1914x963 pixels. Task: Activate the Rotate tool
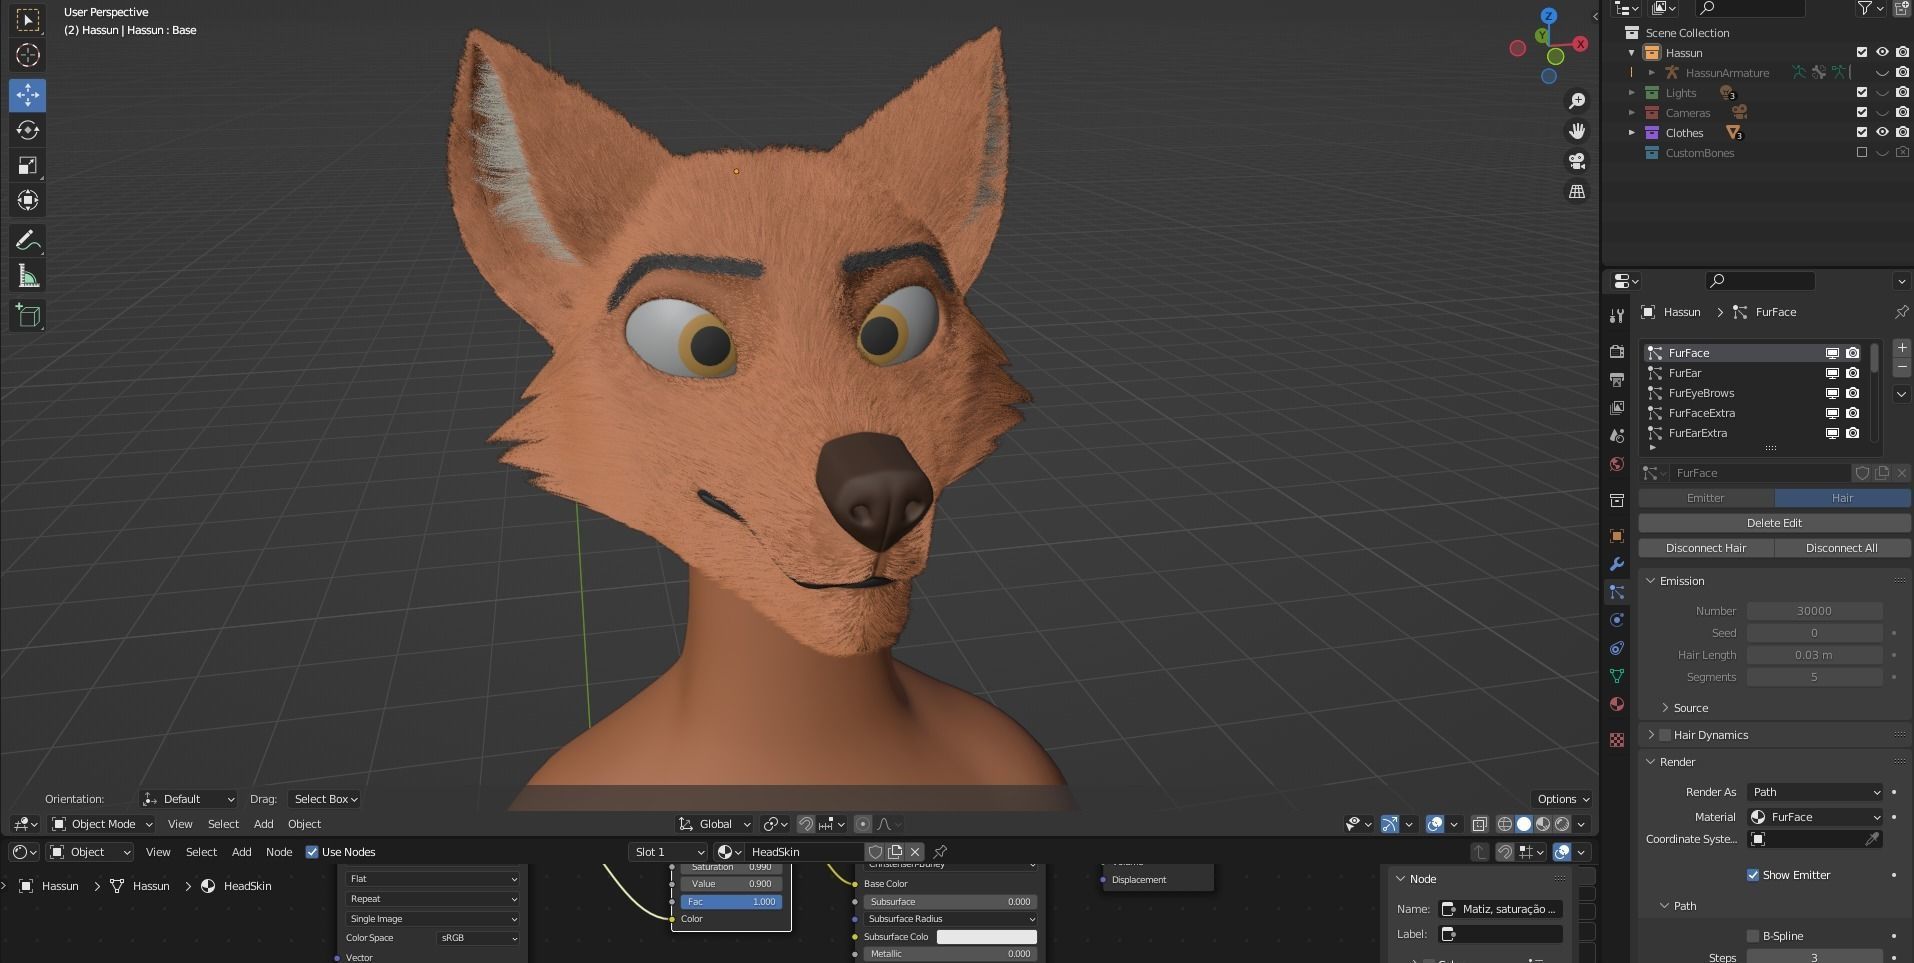pyautogui.click(x=28, y=130)
